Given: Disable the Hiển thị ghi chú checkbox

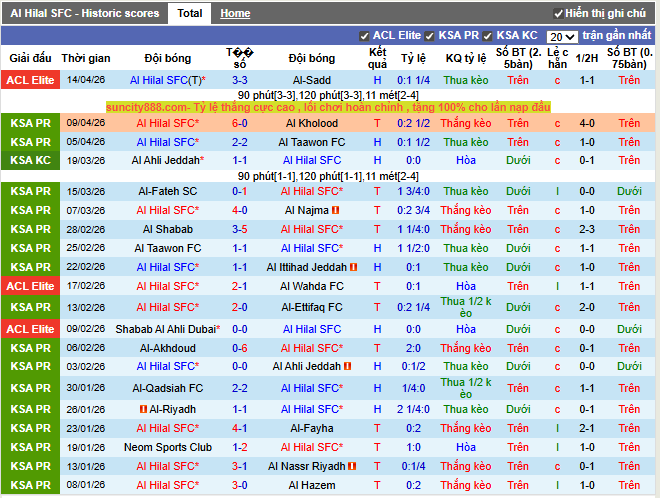Looking at the screenshot, I should pyautogui.click(x=558, y=14).
